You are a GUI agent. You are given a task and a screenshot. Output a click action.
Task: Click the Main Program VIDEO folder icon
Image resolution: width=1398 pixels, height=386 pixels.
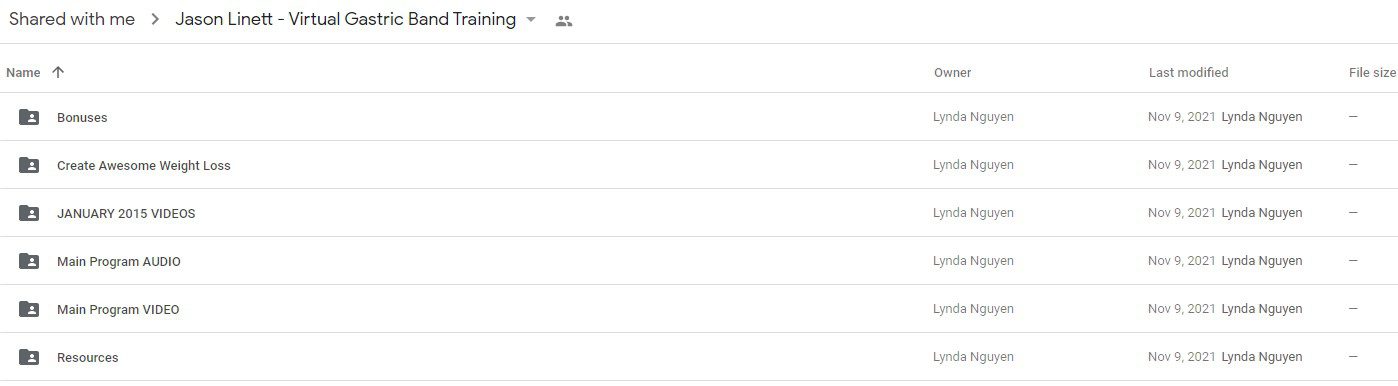click(29, 309)
